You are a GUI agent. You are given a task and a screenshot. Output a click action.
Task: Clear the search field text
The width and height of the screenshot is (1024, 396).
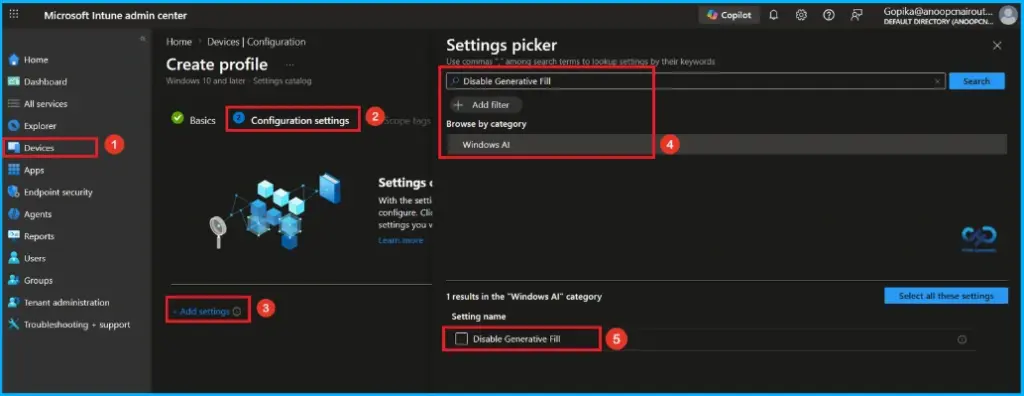click(937, 81)
